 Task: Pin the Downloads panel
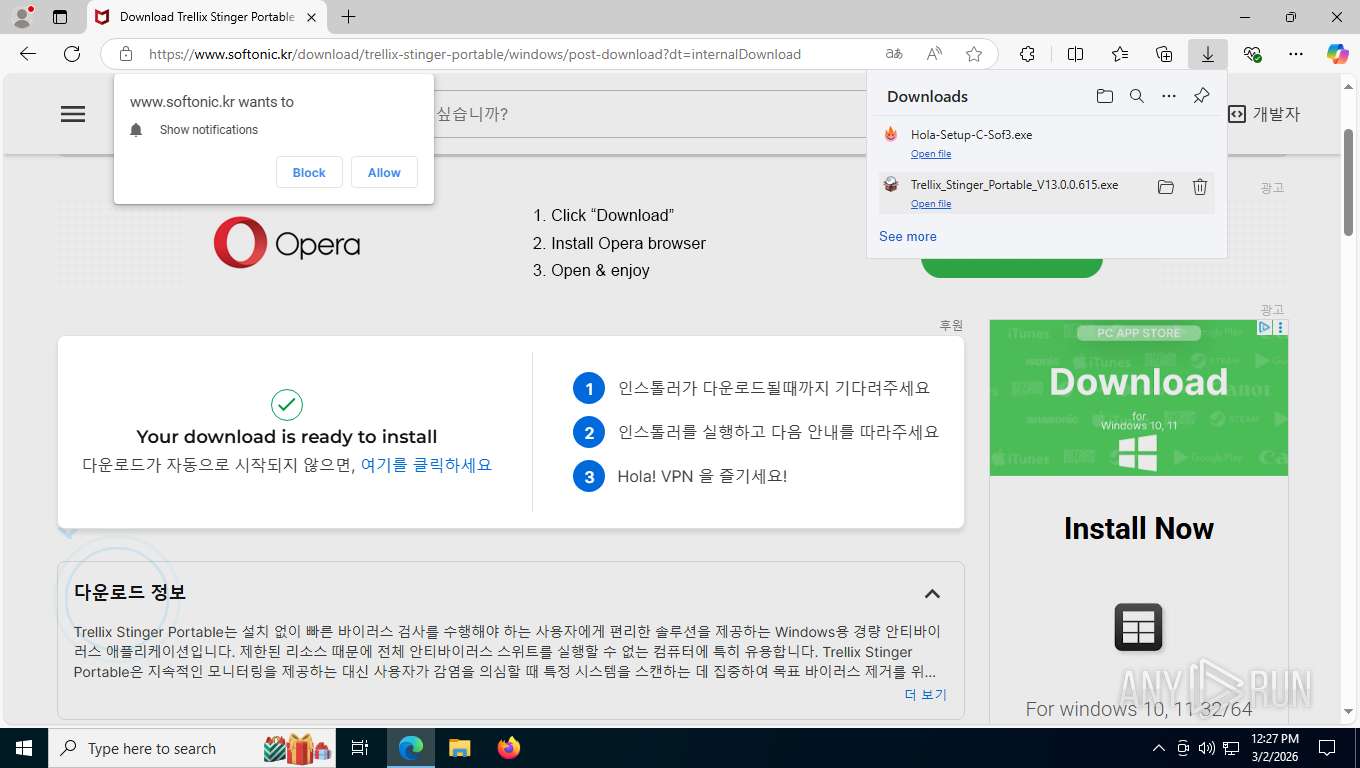tap(1202, 96)
